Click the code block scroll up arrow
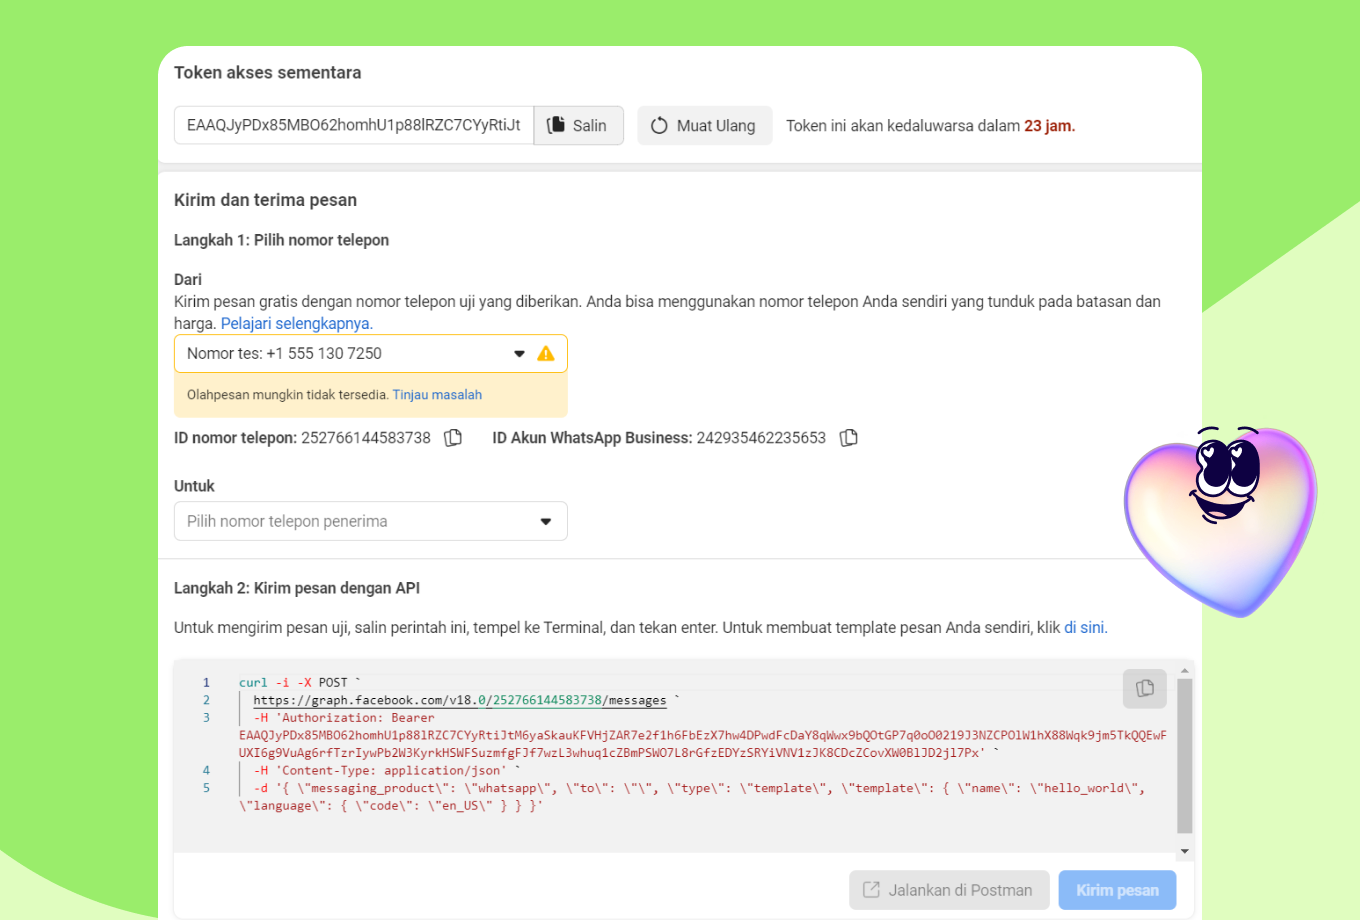 [x=1185, y=671]
